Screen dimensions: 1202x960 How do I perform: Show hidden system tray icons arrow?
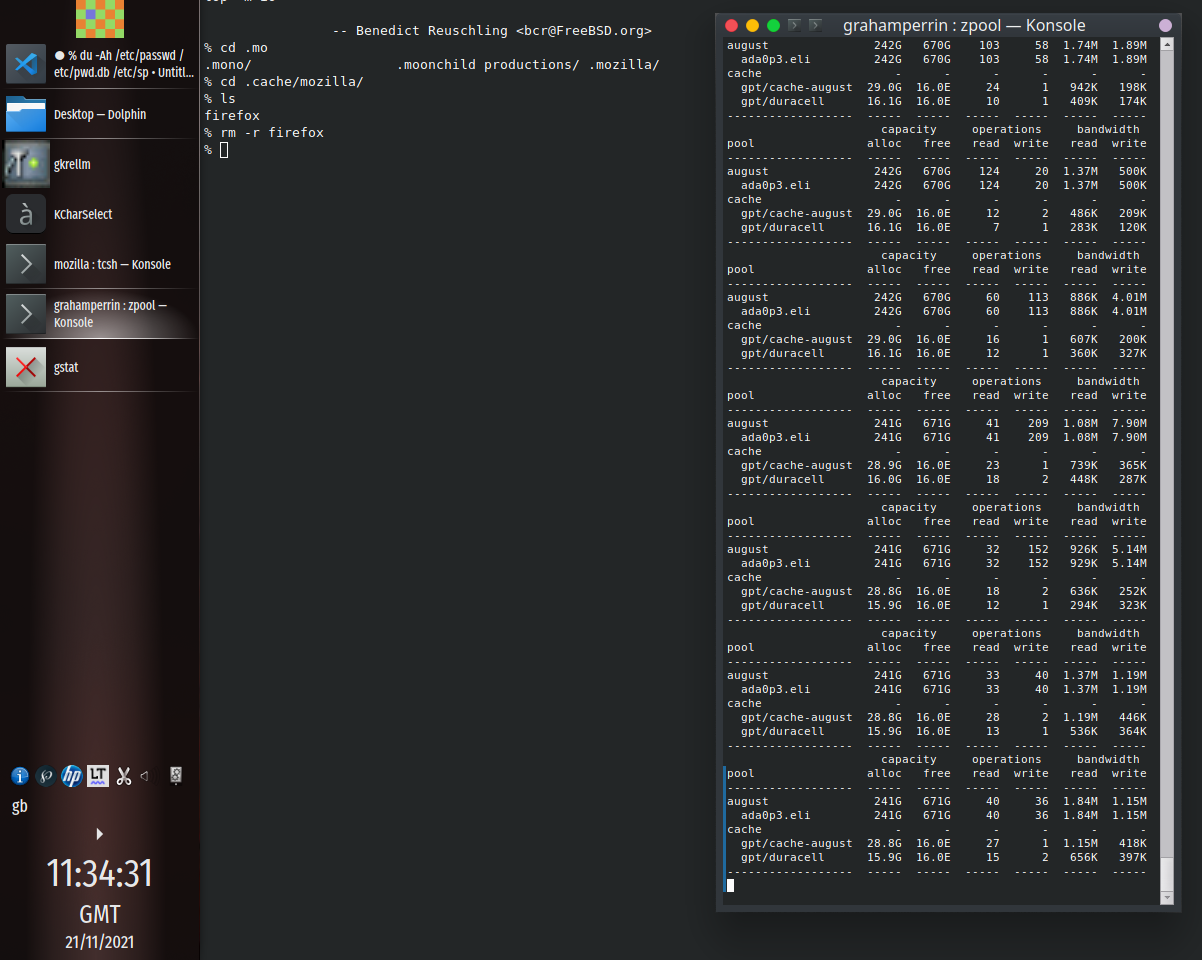coord(99,834)
